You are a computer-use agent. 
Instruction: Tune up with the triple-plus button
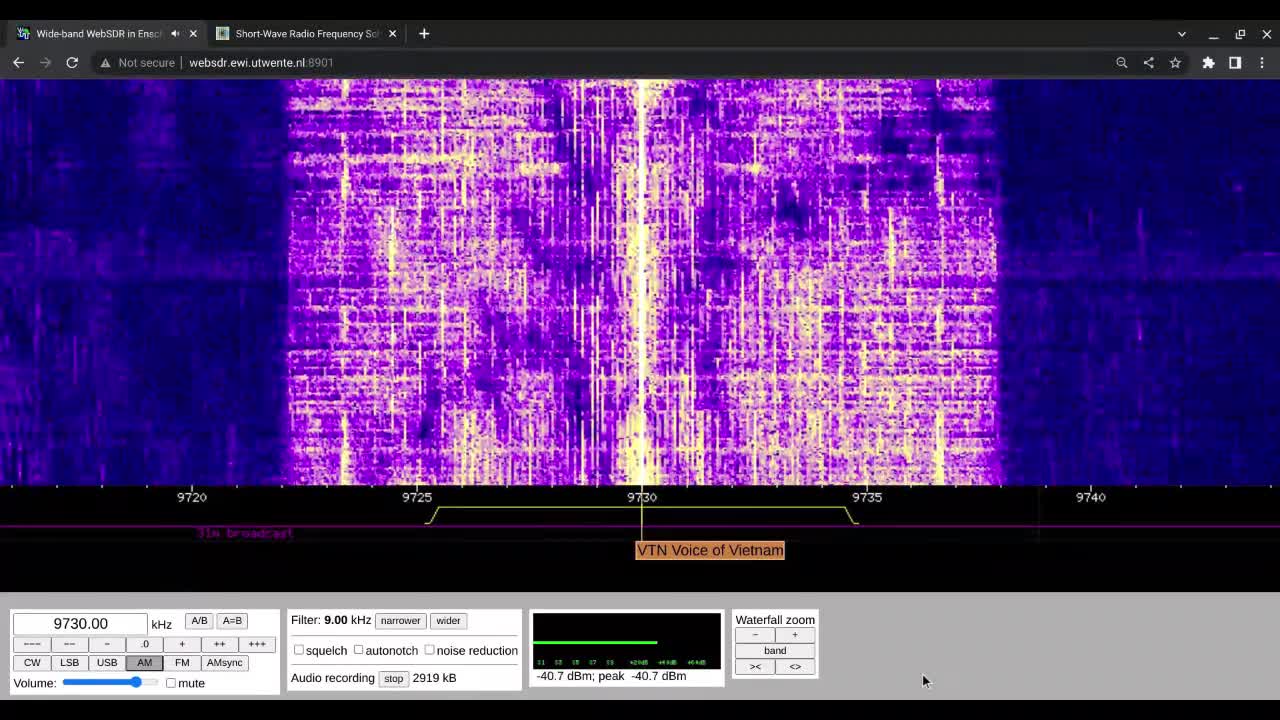coord(257,644)
